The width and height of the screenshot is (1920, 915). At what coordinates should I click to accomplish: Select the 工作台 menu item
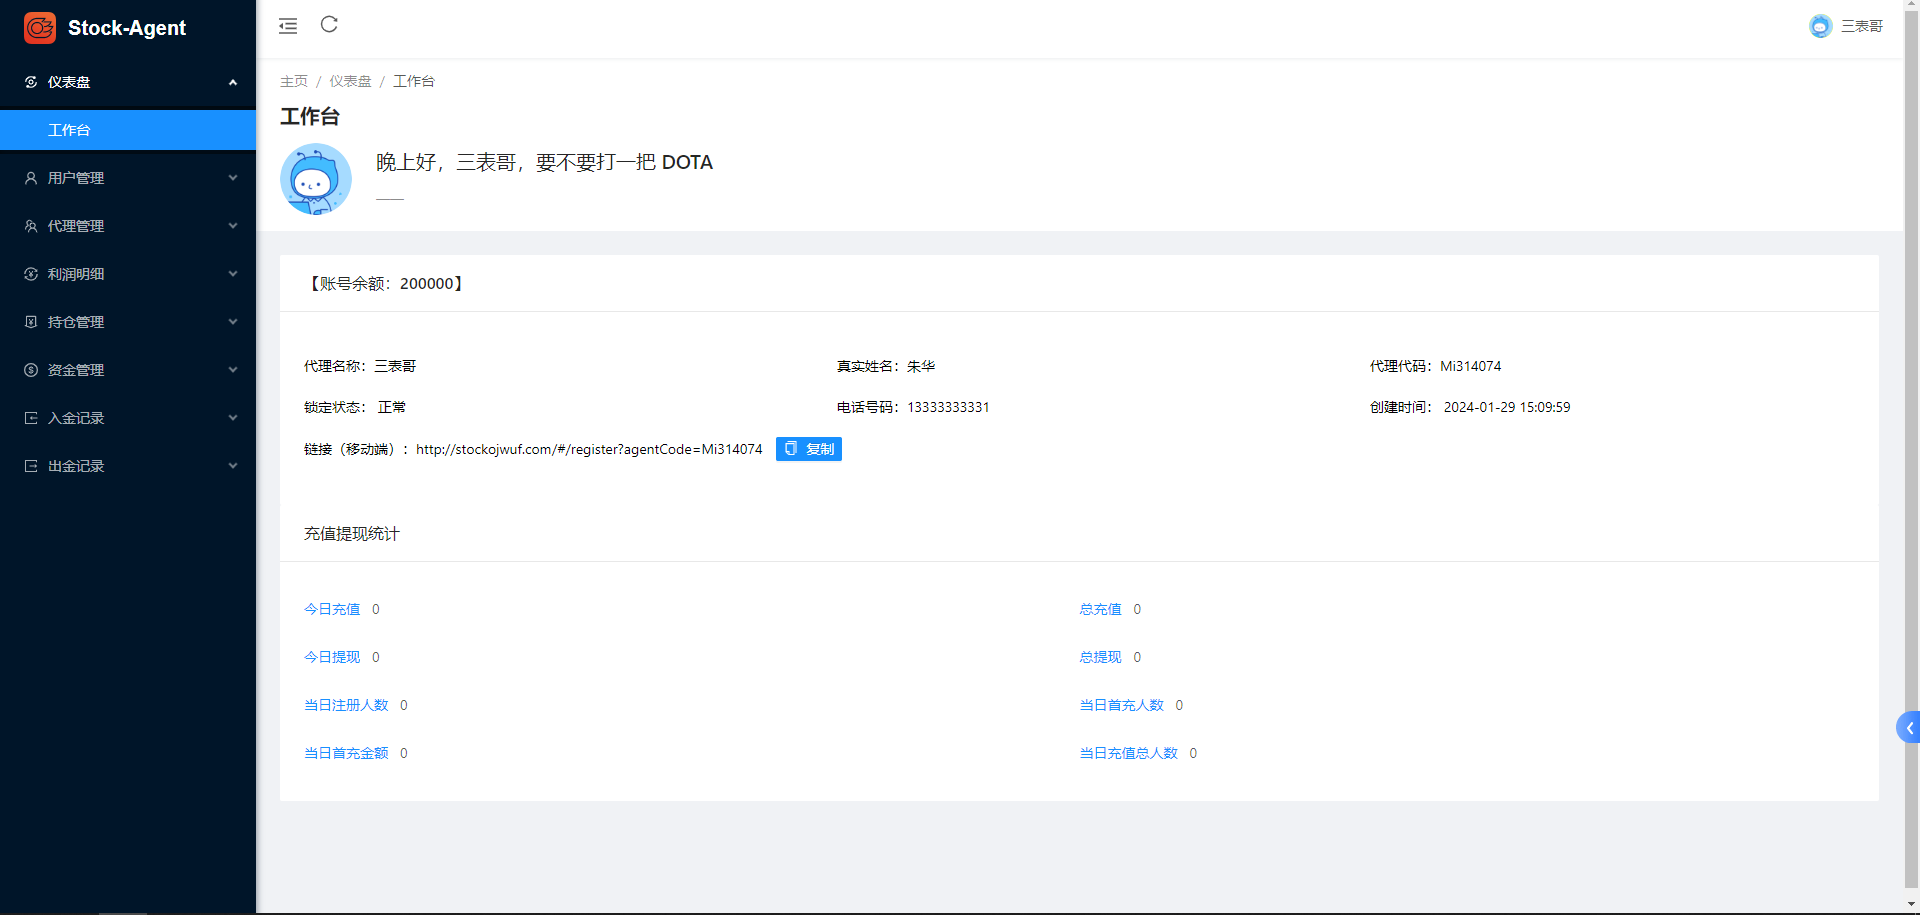coord(69,130)
